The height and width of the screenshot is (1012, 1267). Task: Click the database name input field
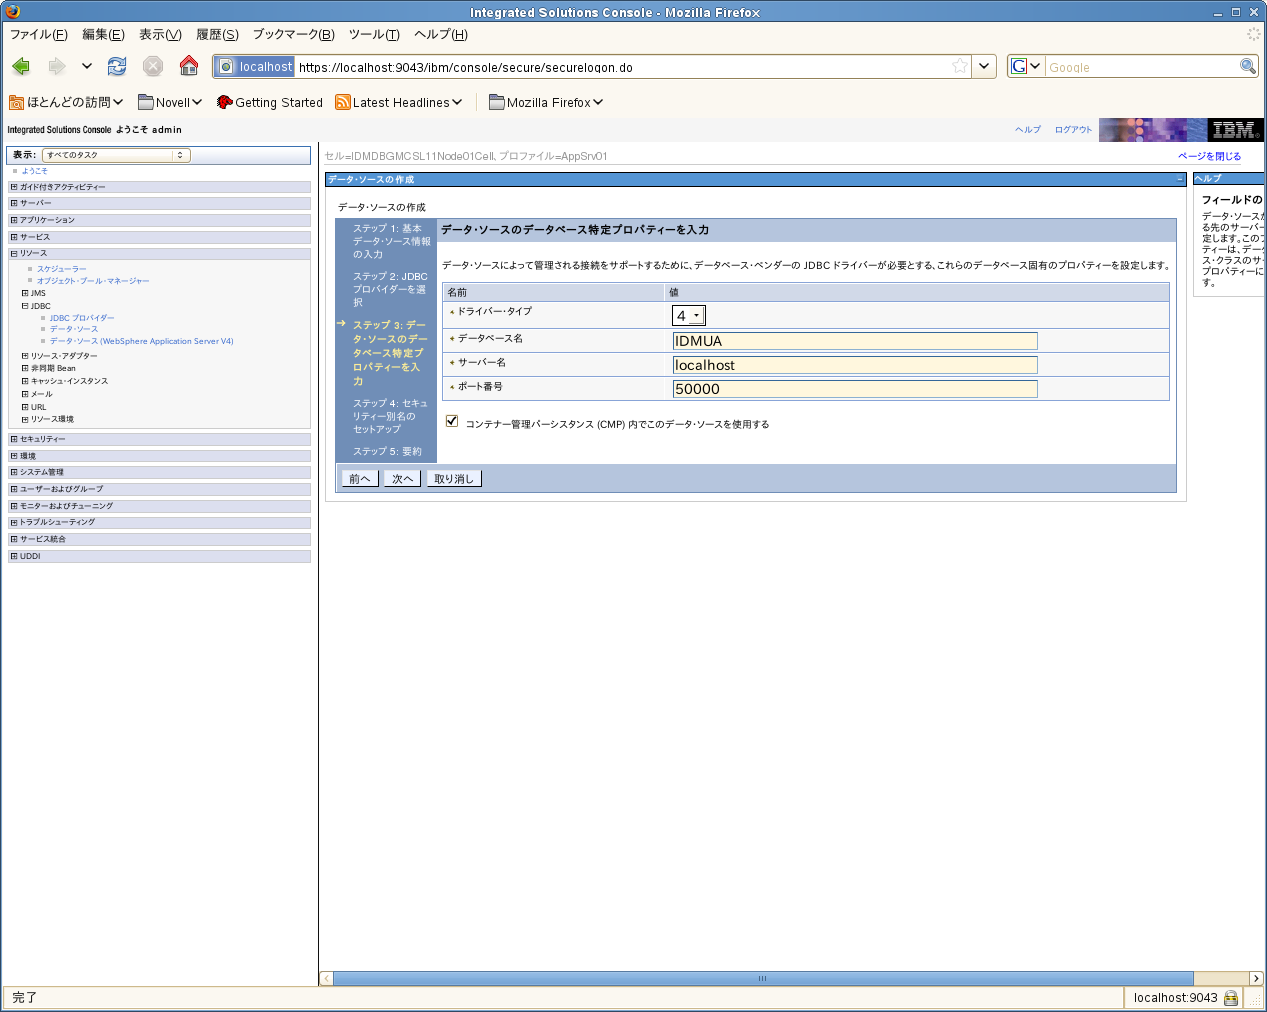tap(855, 341)
